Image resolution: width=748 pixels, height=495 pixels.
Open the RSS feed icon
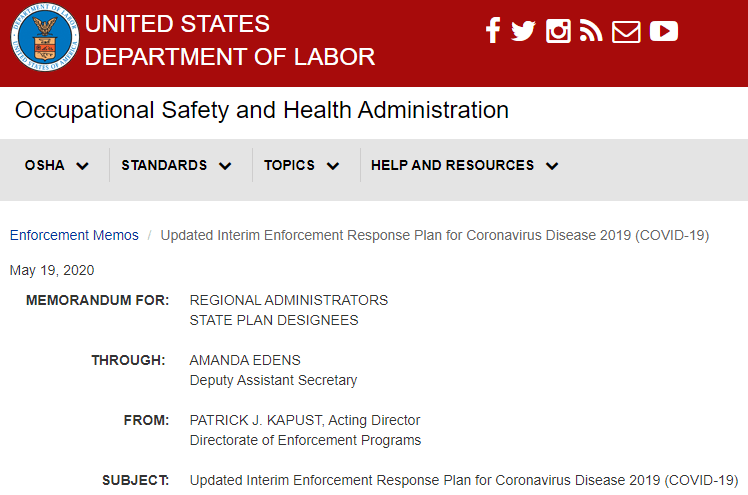click(x=591, y=31)
